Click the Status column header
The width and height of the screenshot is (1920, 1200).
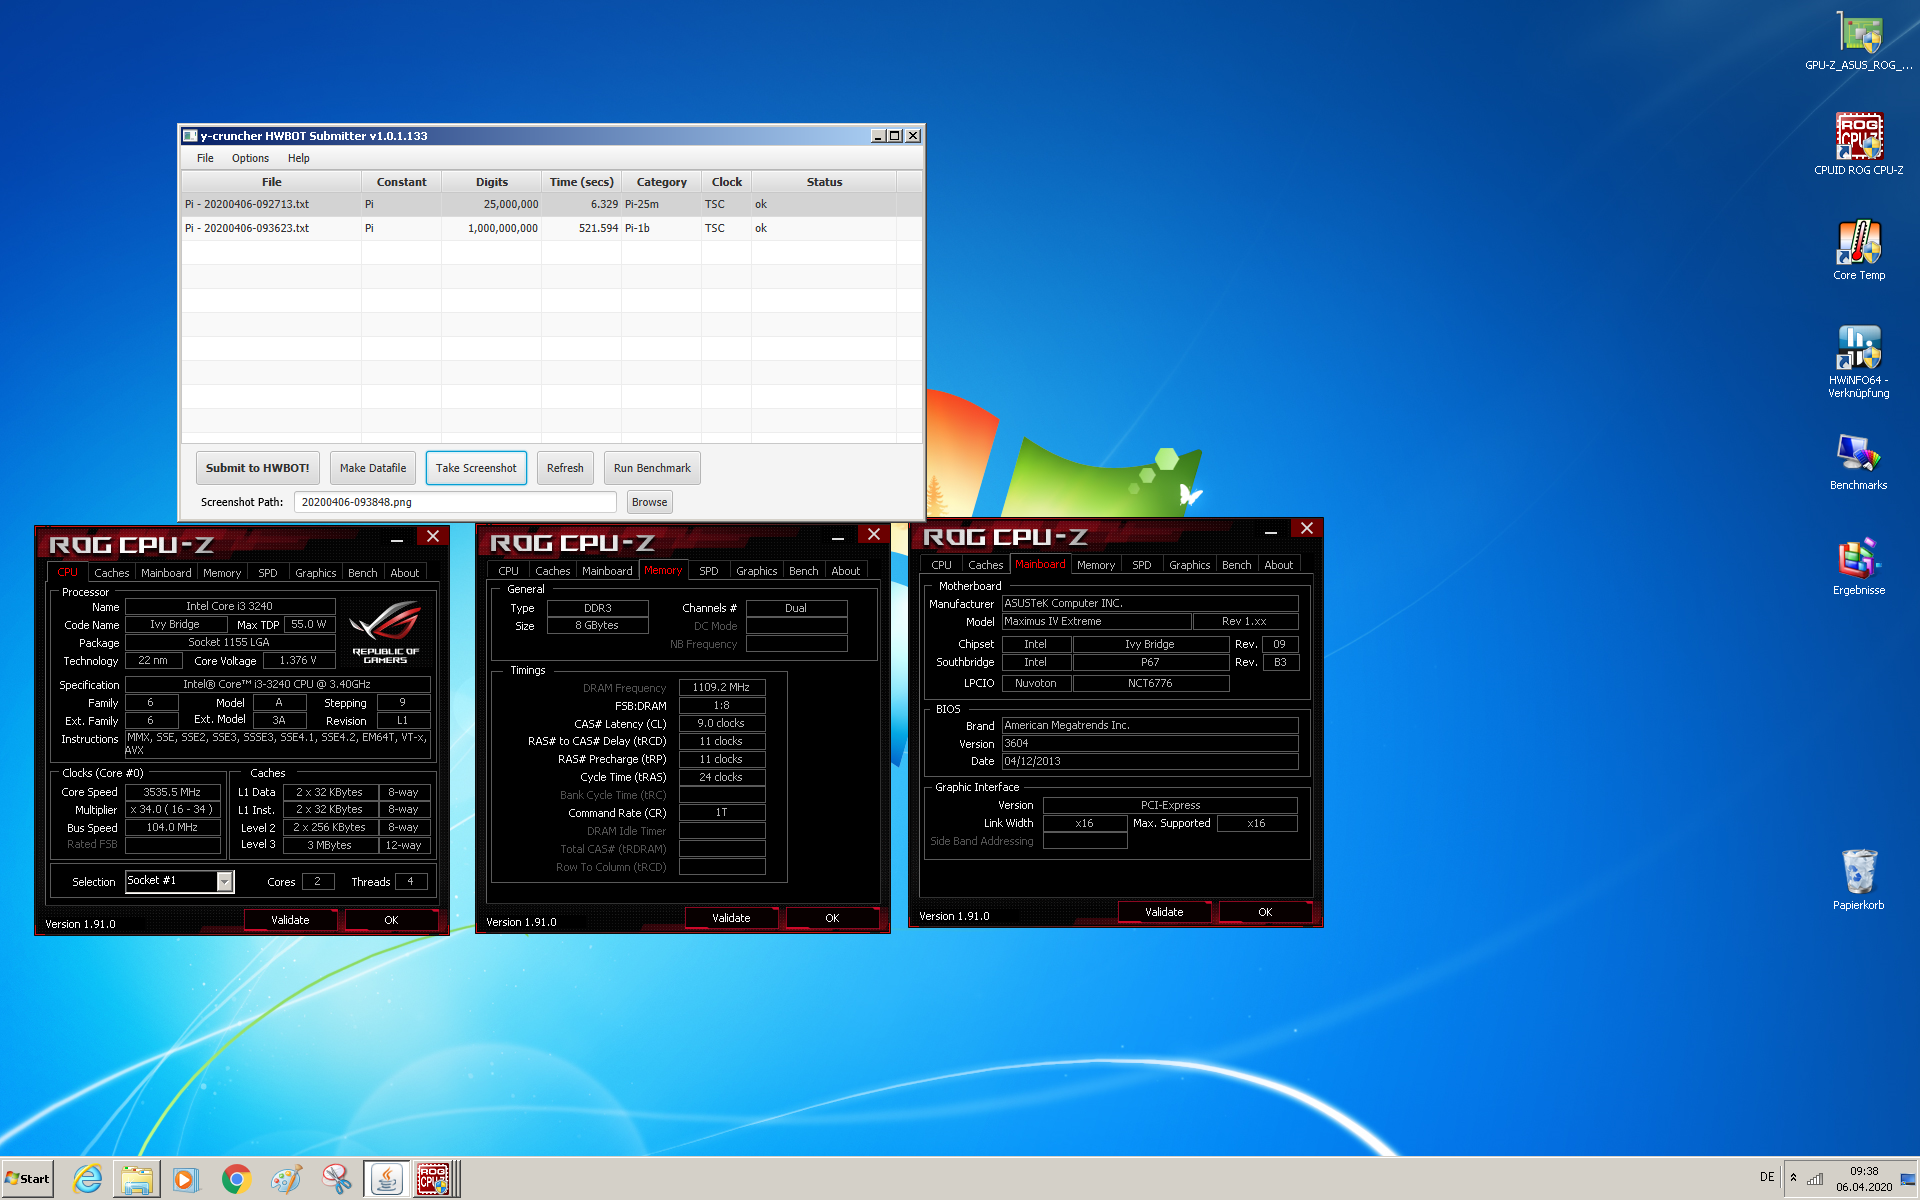click(824, 182)
